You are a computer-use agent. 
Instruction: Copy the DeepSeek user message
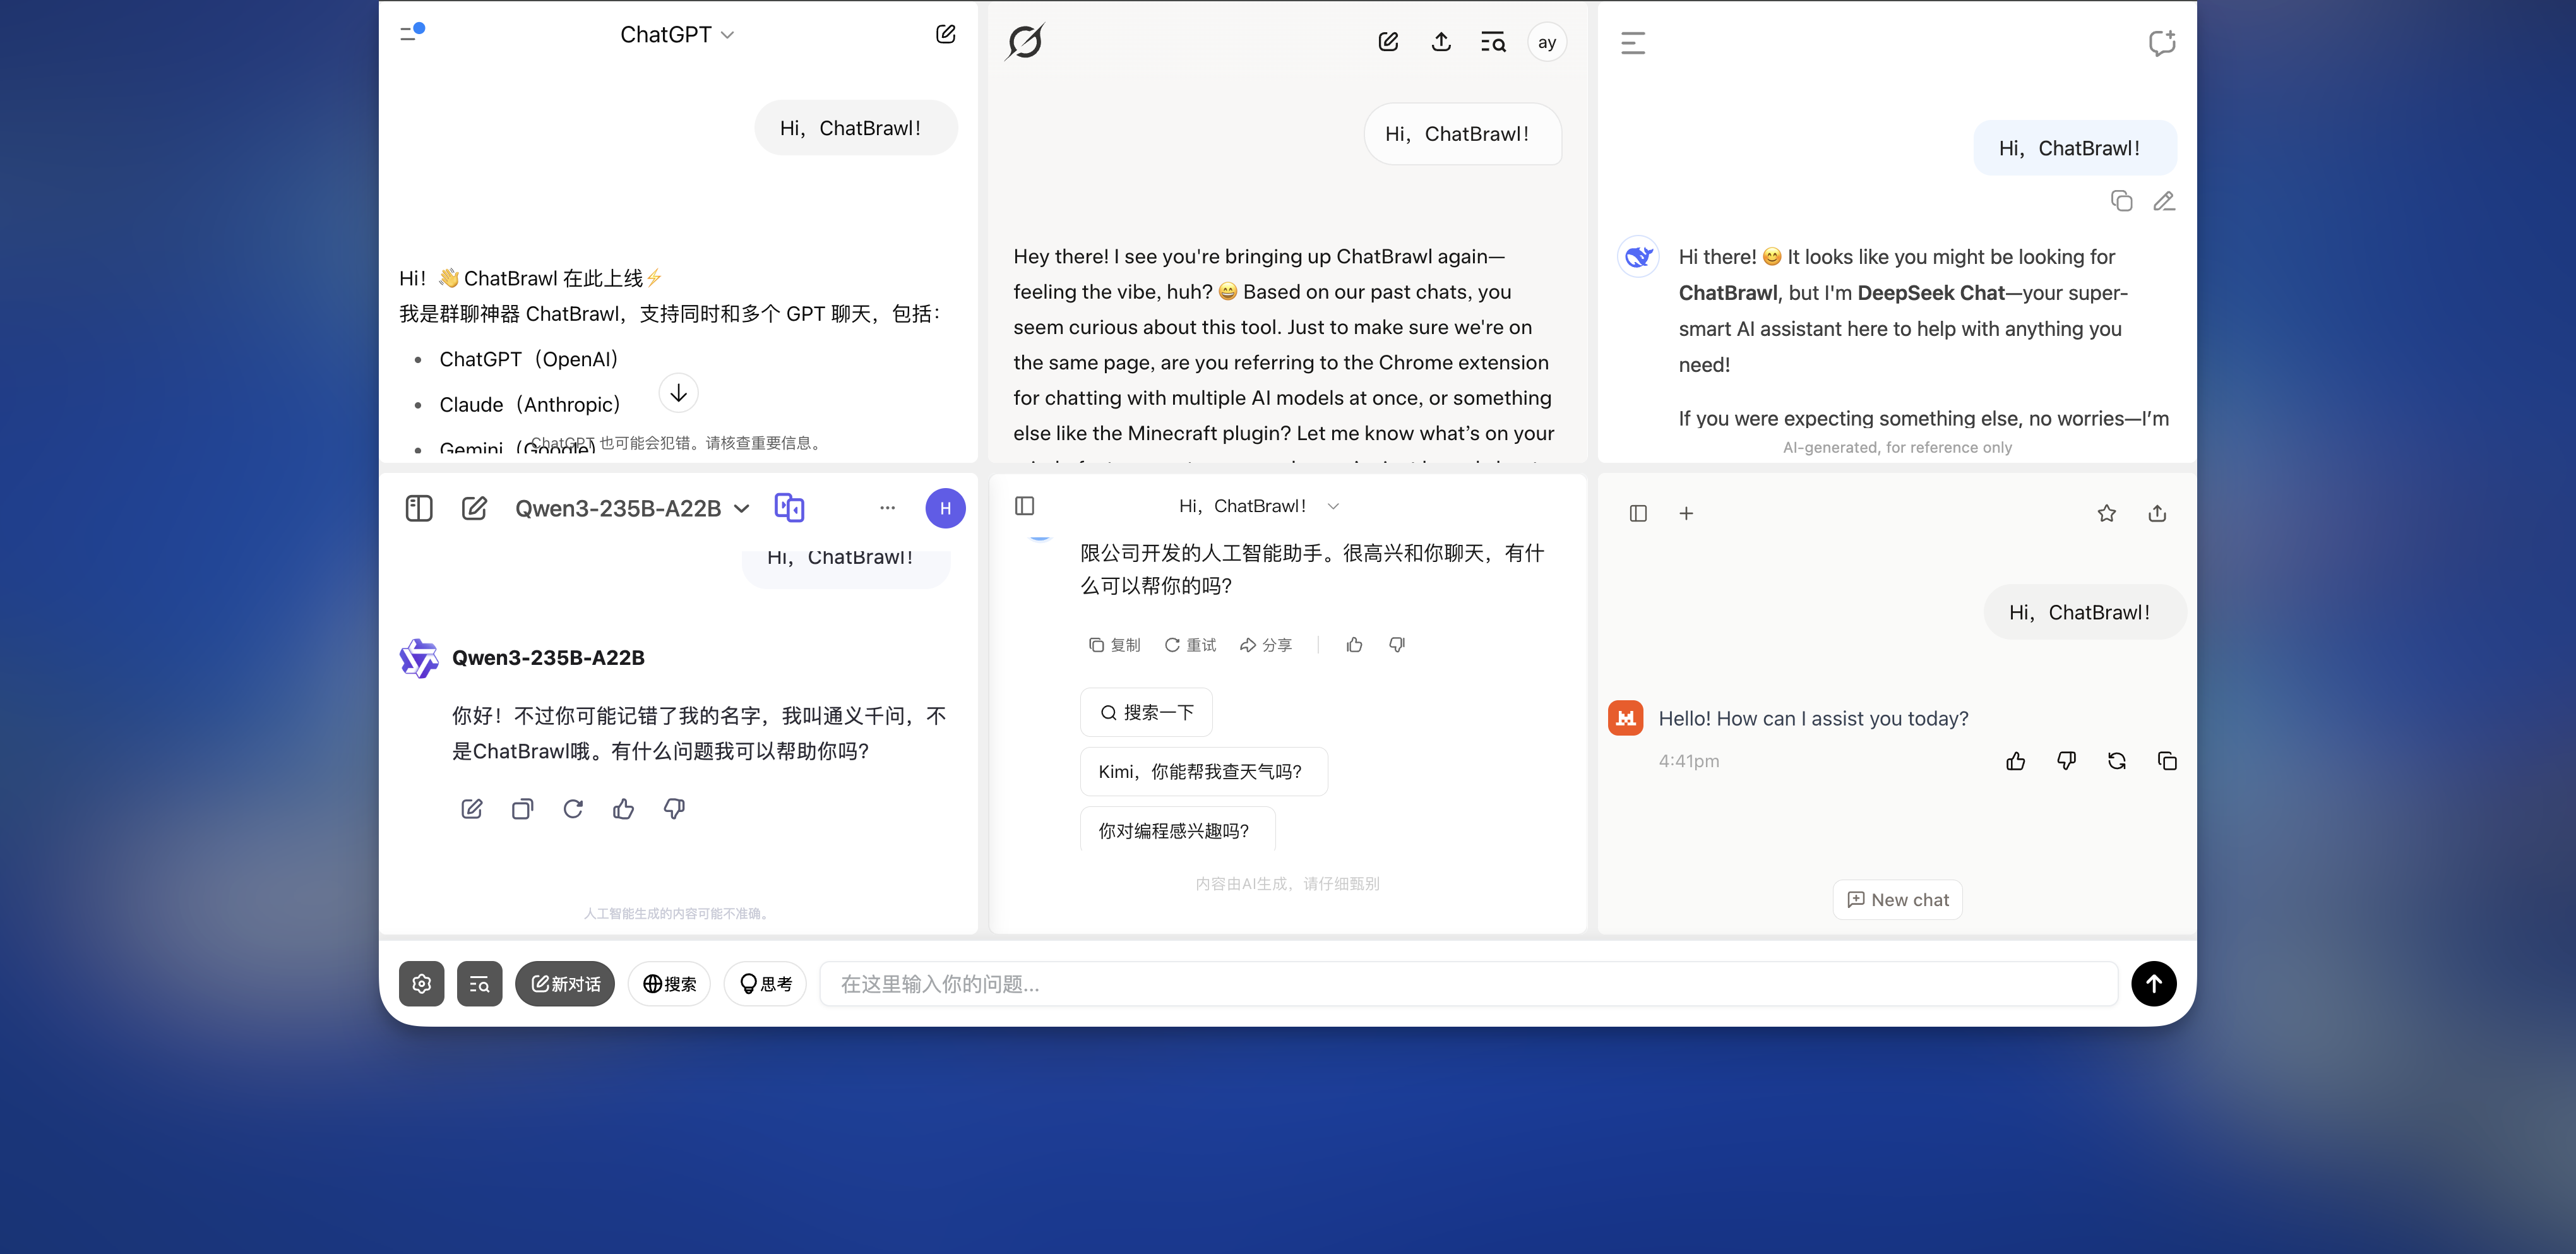click(2121, 201)
